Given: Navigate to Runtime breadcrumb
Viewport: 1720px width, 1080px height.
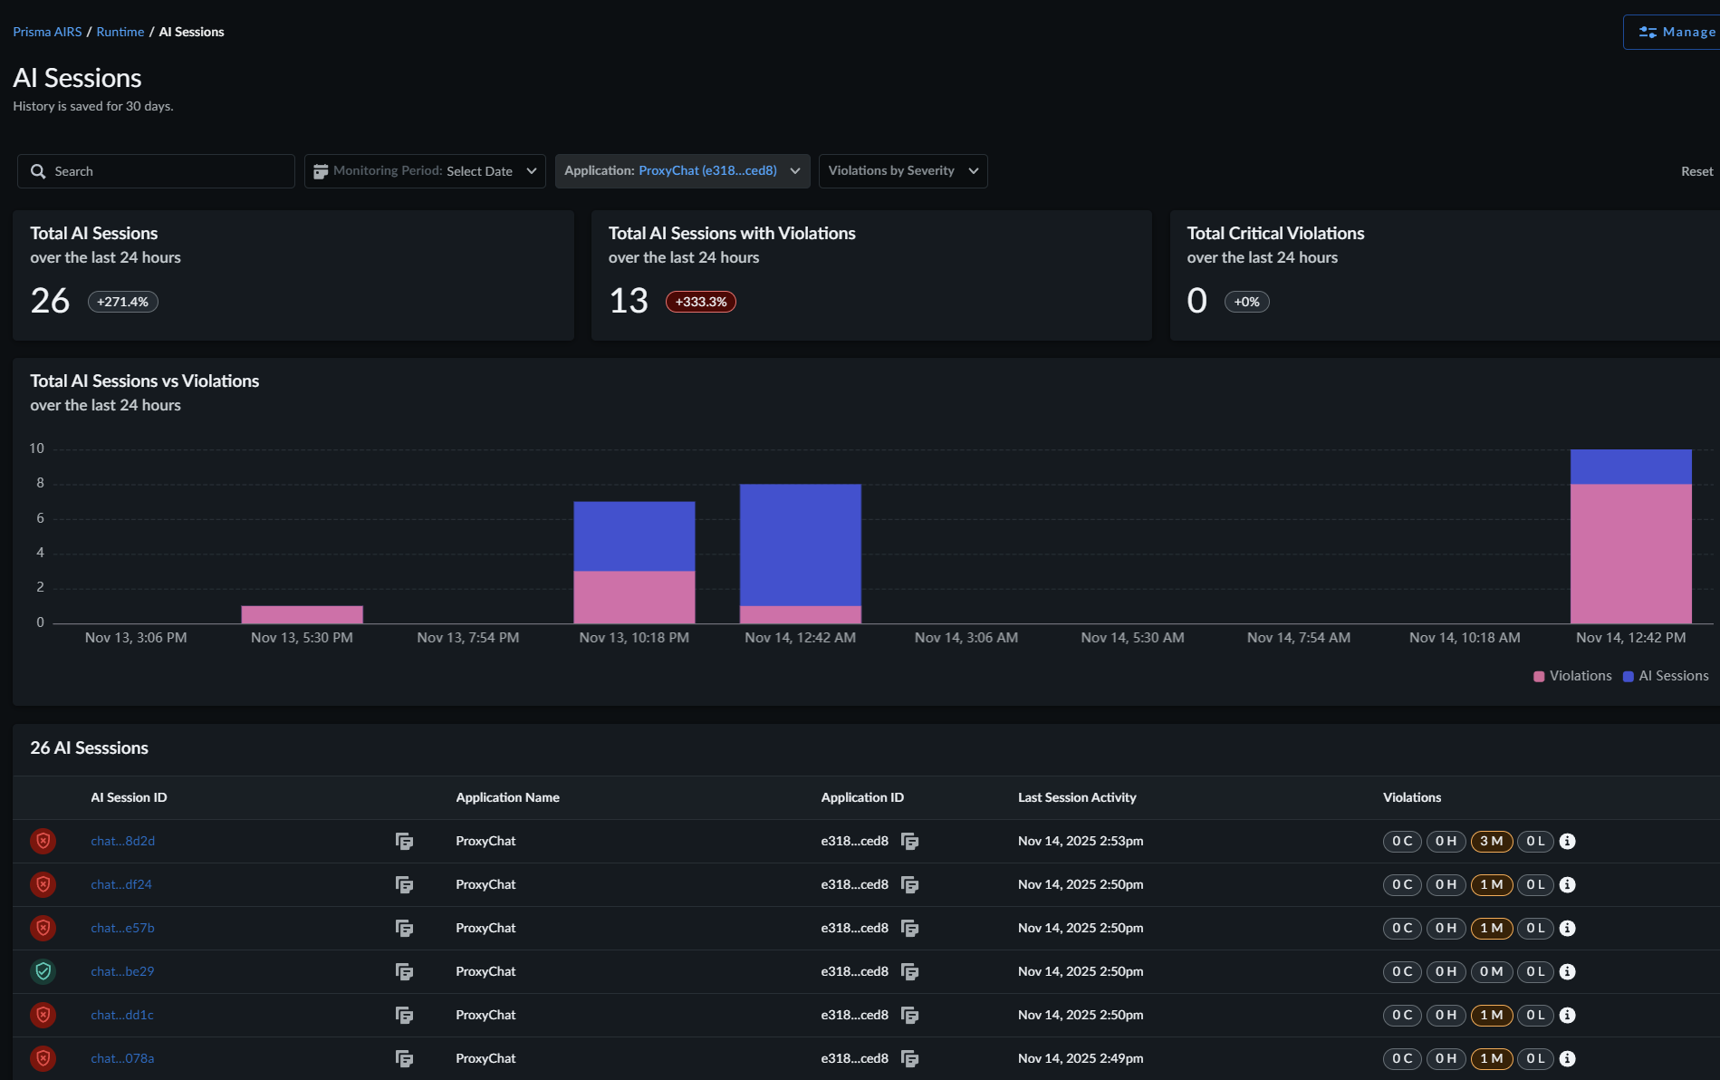Looking at the screenshot, I should (120, 32).
